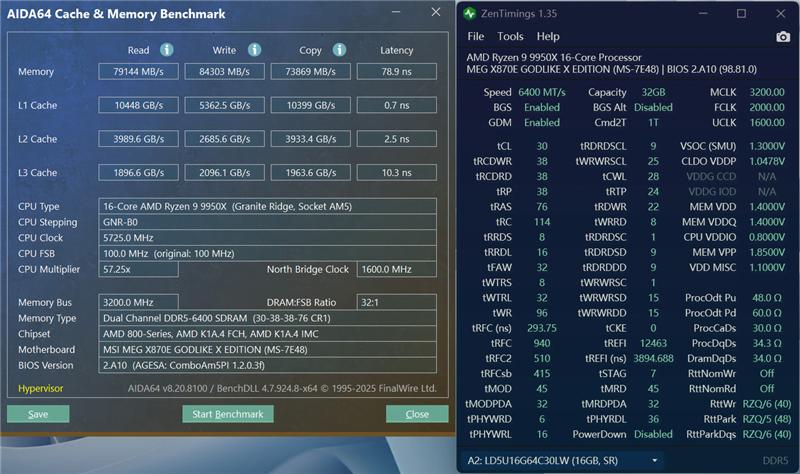This screenshot has width=800, height=474.
Task: Take a screenshot with ZenTimings camera icon
Action: [783, 37]
